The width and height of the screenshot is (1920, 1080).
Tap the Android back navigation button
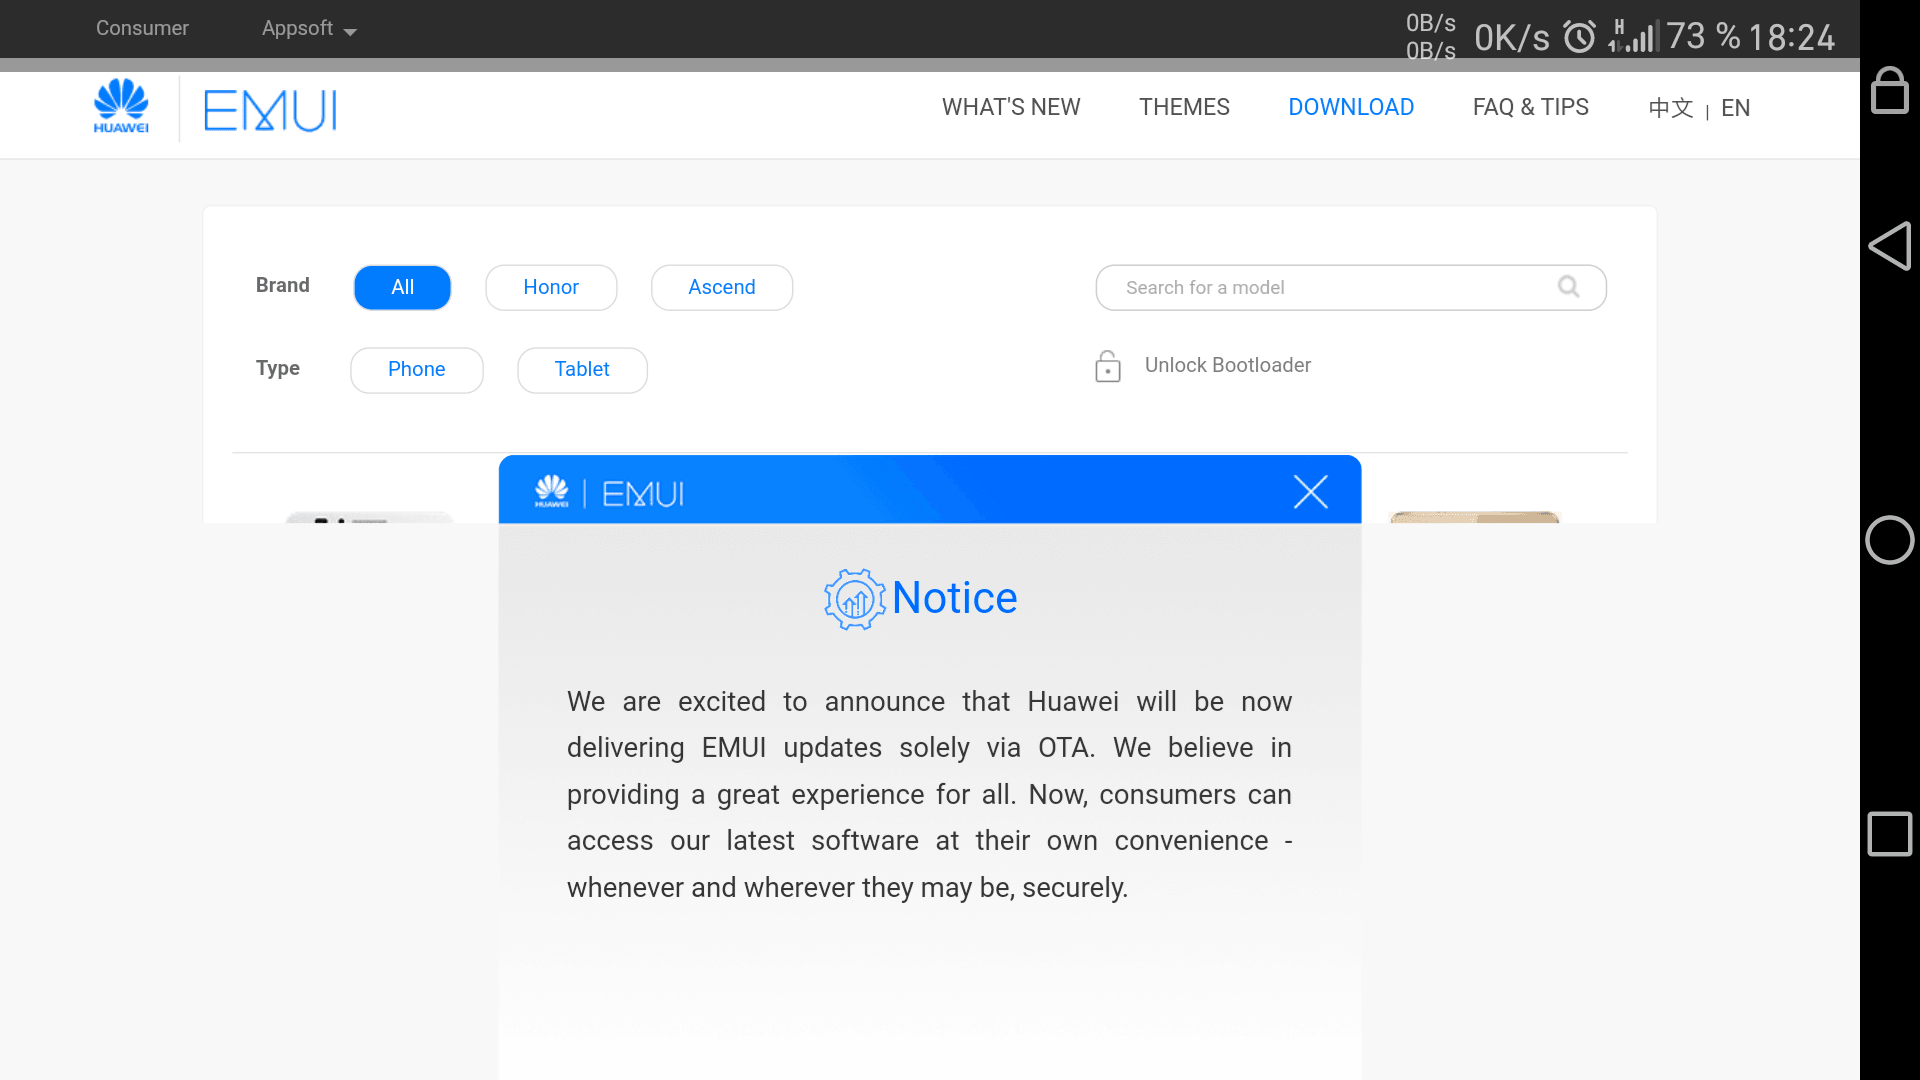click(1889, 246)
